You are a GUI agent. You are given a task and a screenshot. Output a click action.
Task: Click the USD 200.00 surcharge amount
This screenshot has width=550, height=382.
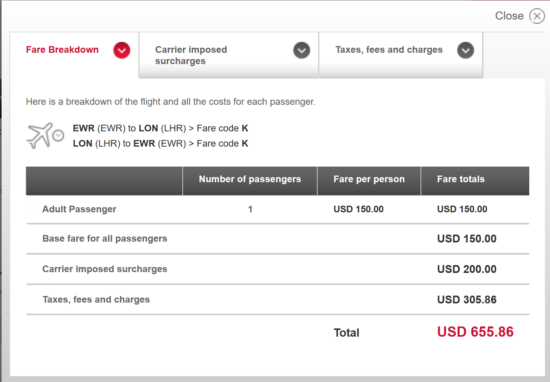(x=467, y=269)
